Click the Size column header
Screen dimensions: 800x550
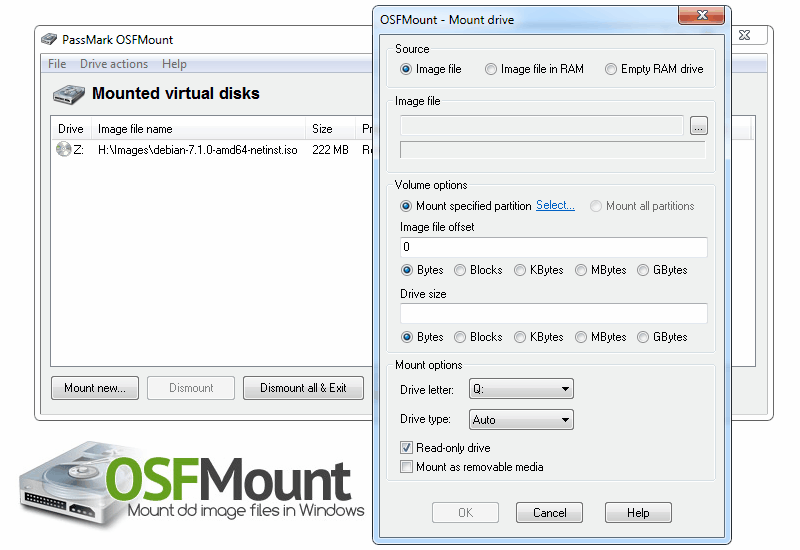coord(330,129)
